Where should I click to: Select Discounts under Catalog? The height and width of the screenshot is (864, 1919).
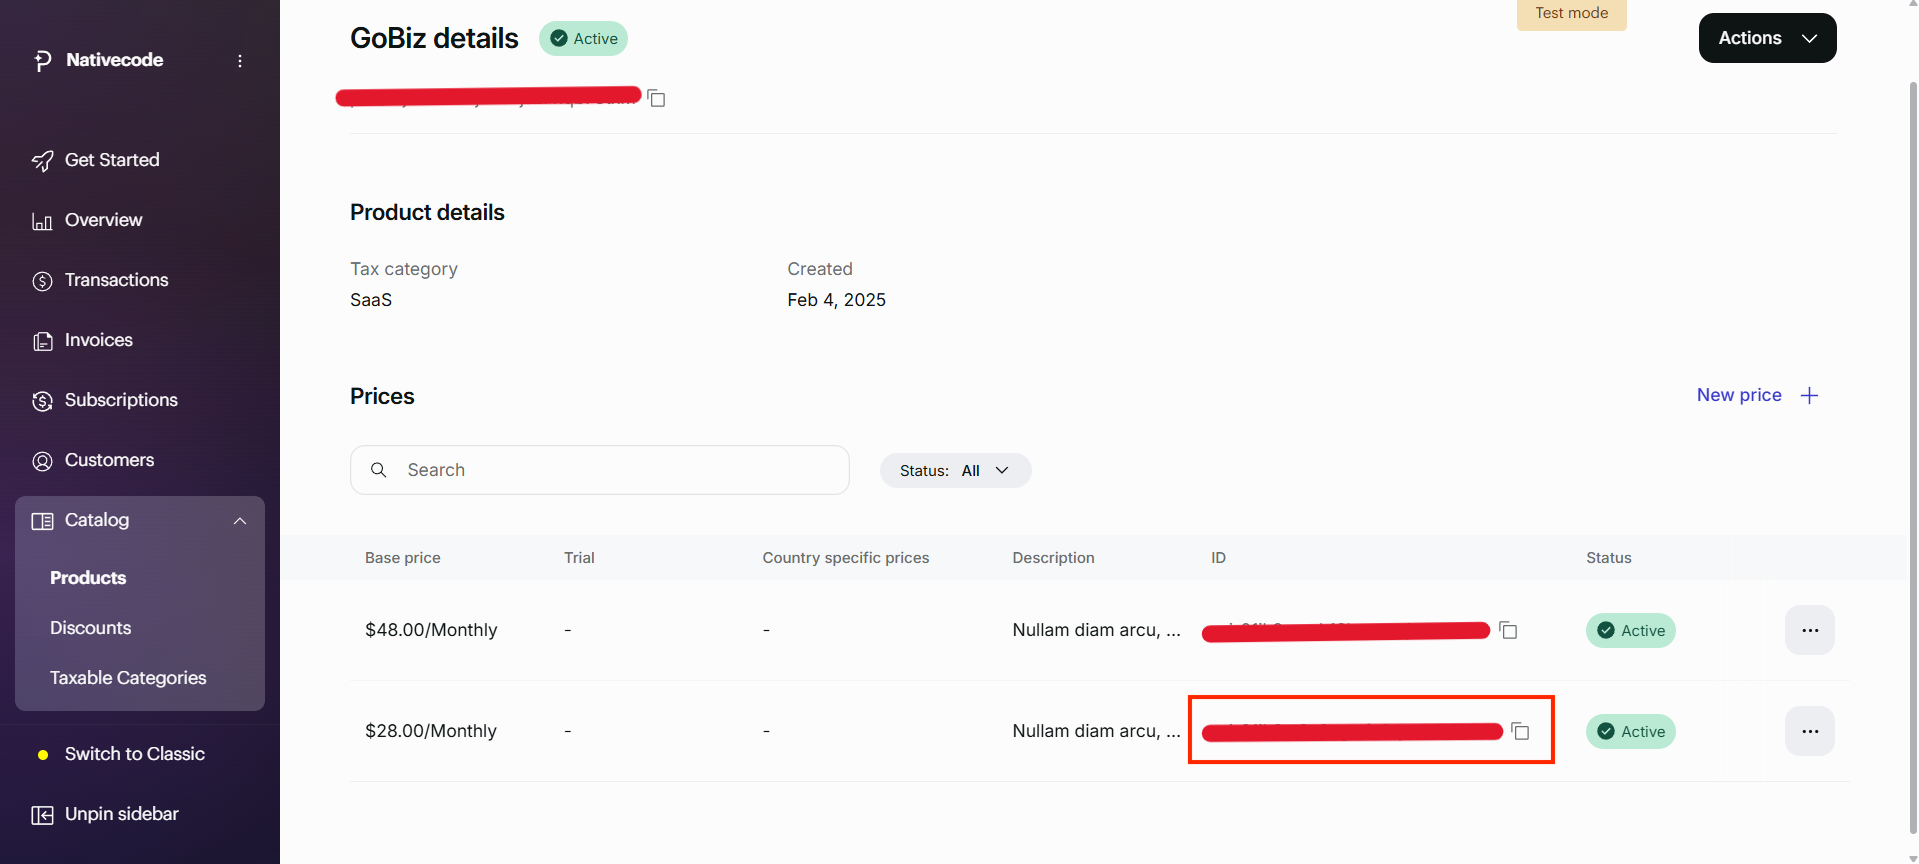click(x=90, y=628)
